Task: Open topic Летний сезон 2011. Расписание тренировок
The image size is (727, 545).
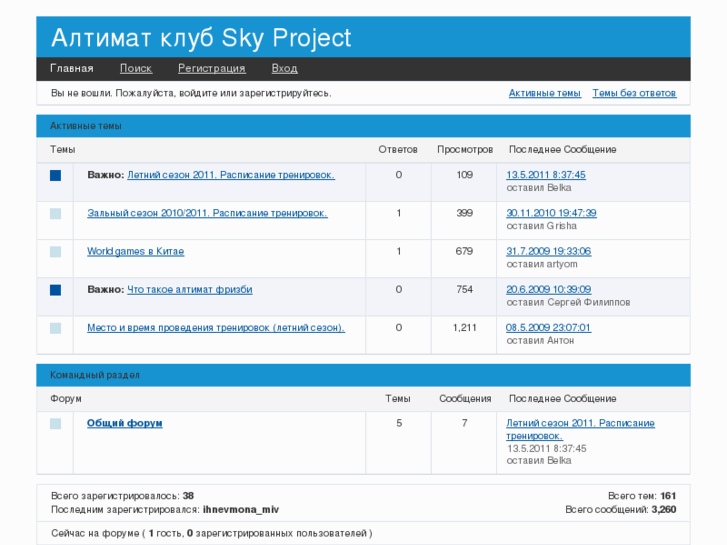Action: (x=231, y=175)
